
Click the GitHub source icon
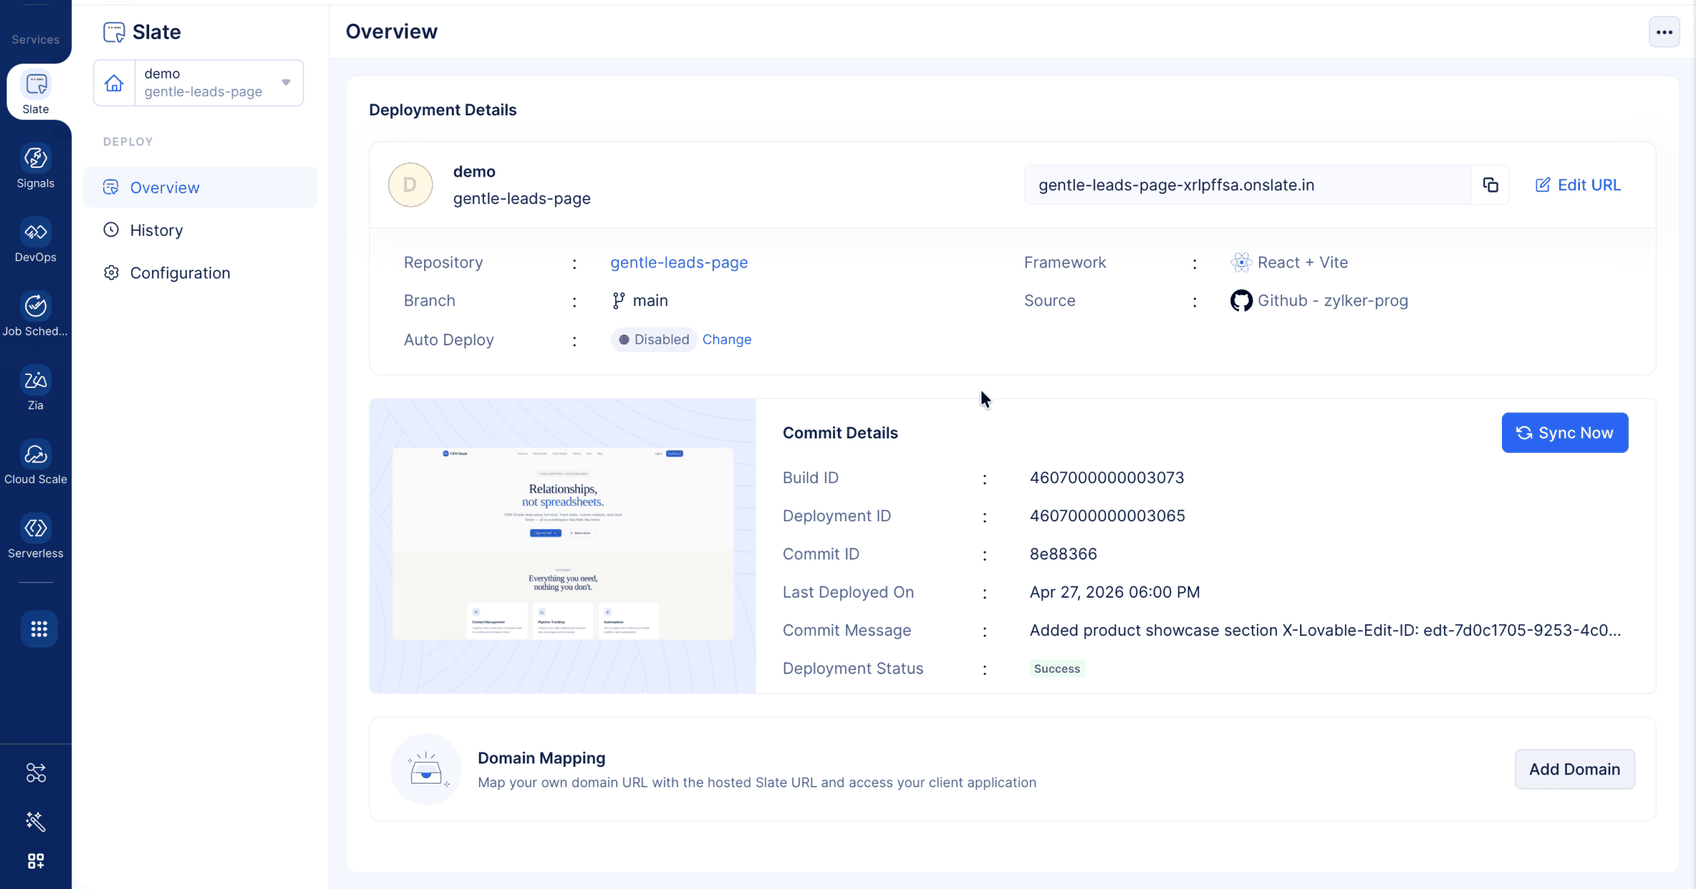tap(1241, 301)
